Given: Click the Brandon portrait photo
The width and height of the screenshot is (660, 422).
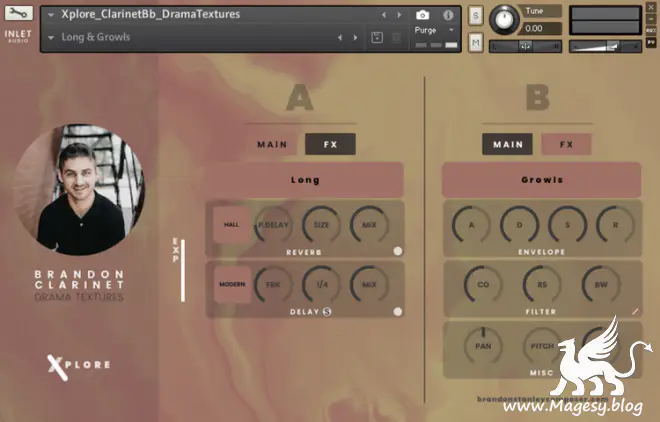Looking at the screenshot, I should click(x=79, y=189).
